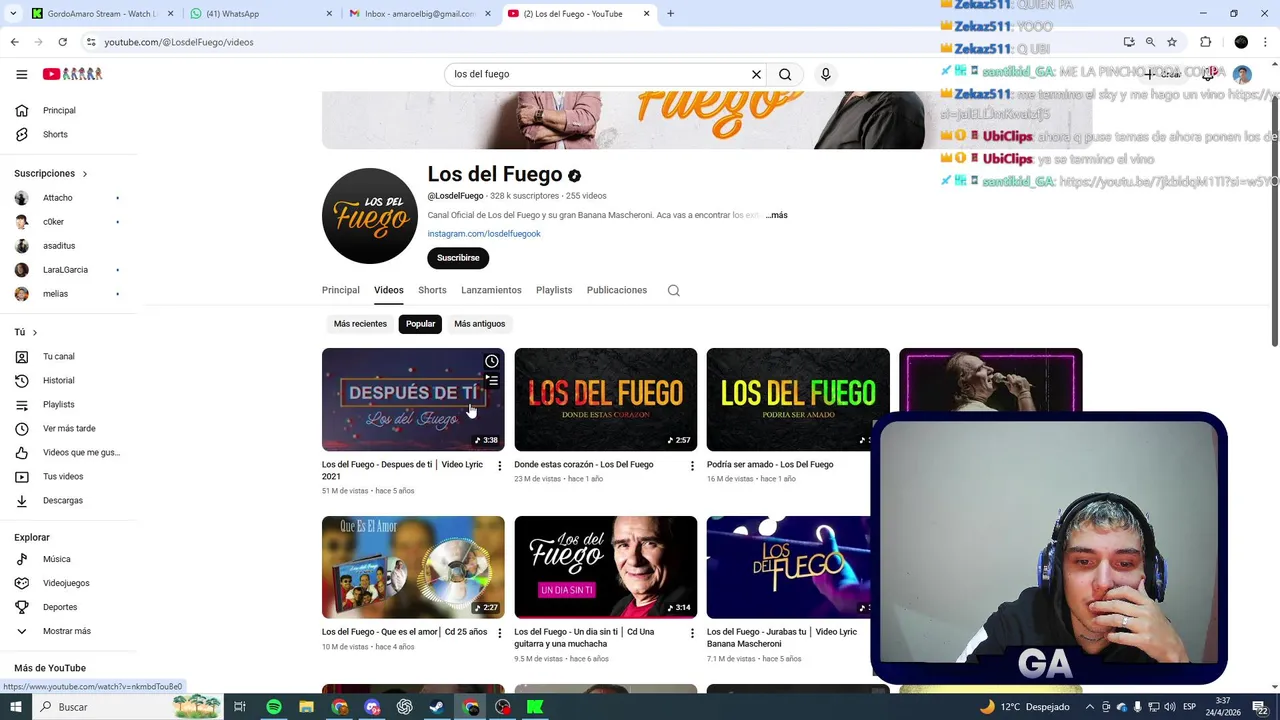The height and width of the screenshot is (720, 1280).
Task: Sort videos by Más recientes
Action: (360, 324)
